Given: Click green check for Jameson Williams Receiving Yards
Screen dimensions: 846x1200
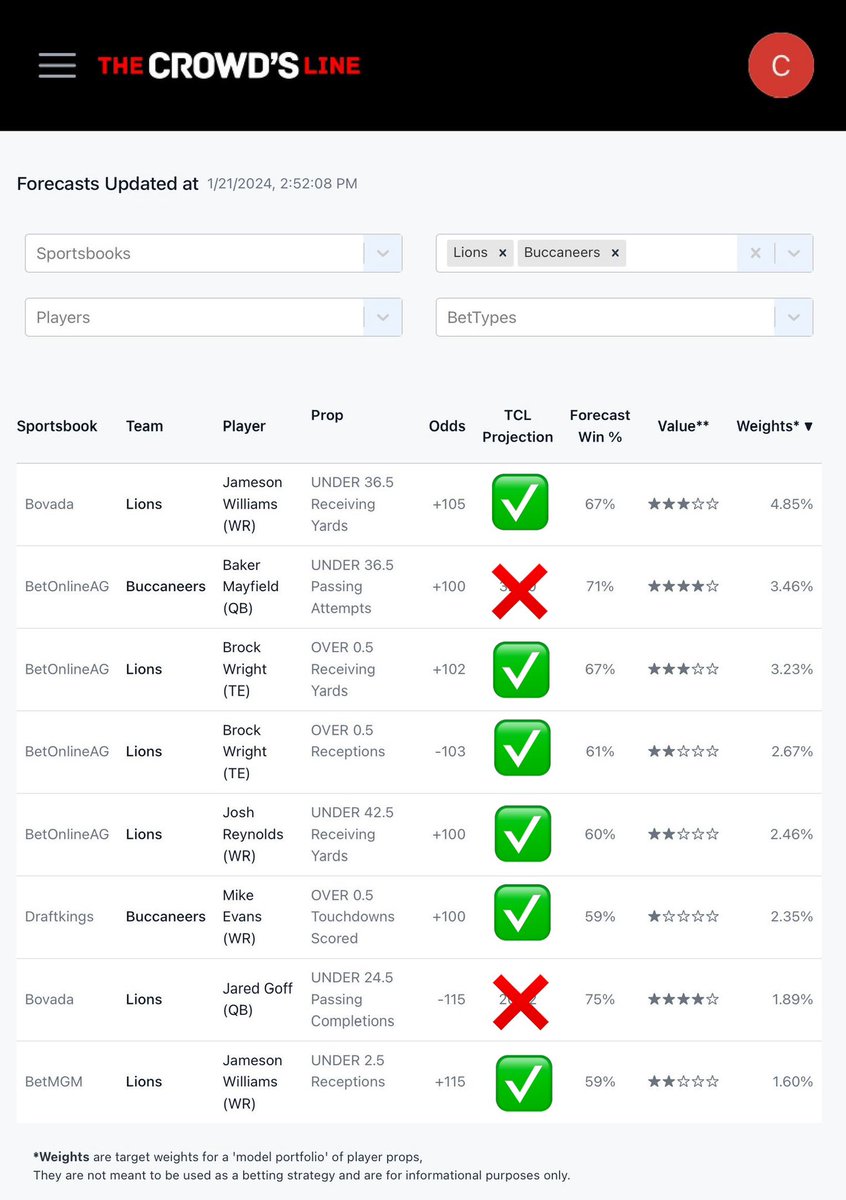Looking at the screenshot, I should point(520,503).
